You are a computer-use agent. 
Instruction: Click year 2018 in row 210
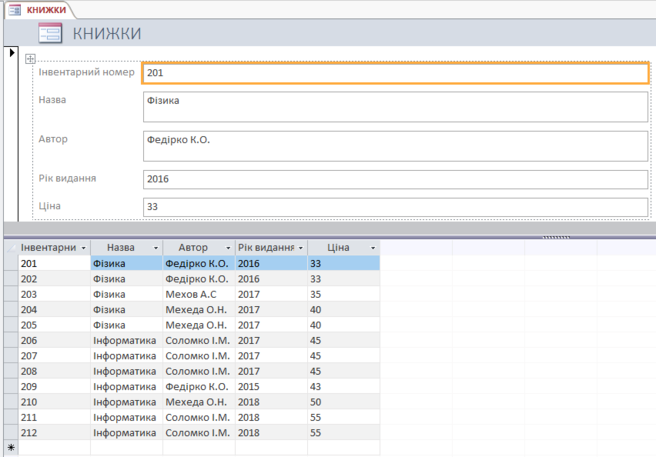(x=271, y=402)
